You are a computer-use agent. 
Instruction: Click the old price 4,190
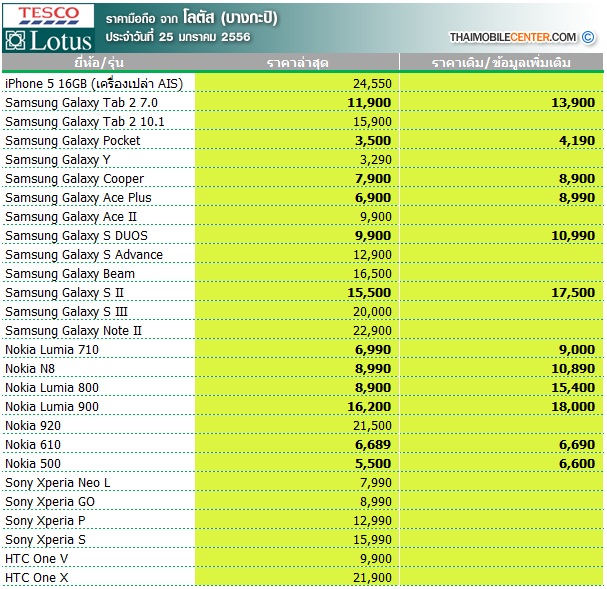pyautogui.click(x=577, y=140)
